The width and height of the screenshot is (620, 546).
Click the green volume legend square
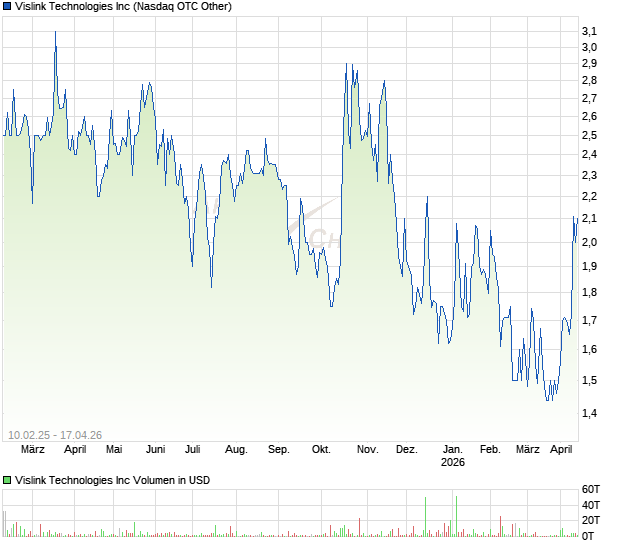pyautogui.click(x=7, y=480)
